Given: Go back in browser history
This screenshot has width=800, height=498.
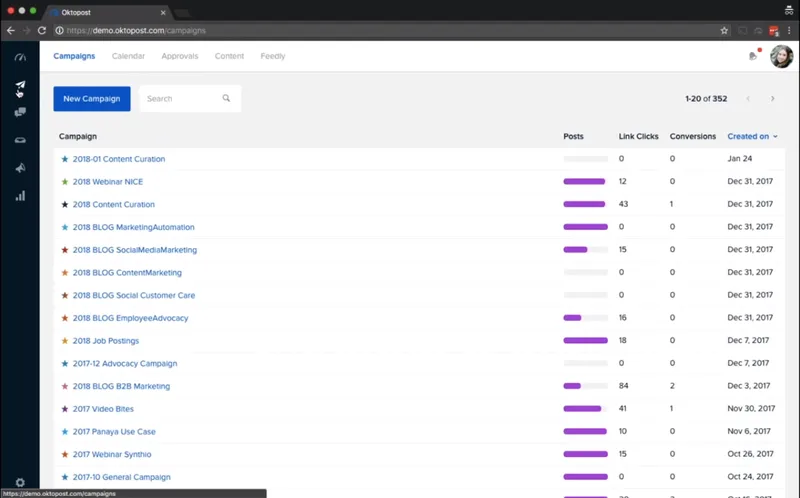Looking at the screenshot, I should 11,31.
